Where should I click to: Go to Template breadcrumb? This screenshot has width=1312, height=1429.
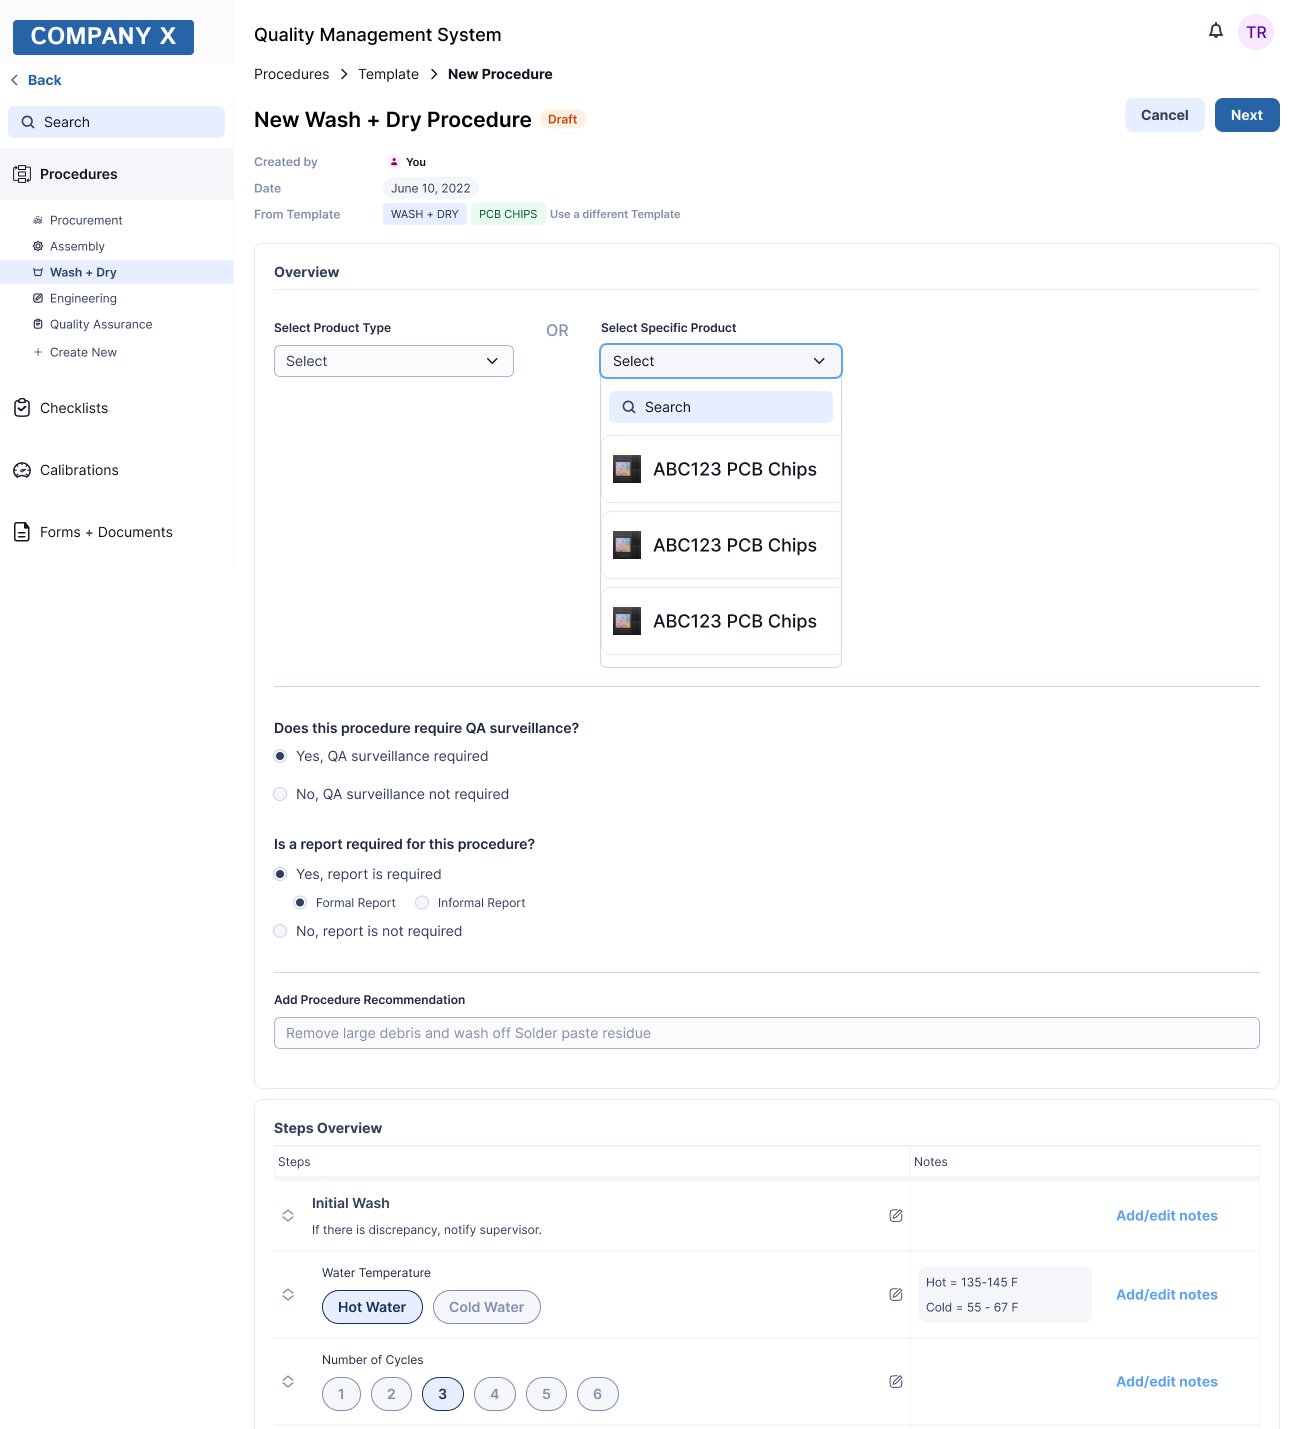[x=388, y=74]
